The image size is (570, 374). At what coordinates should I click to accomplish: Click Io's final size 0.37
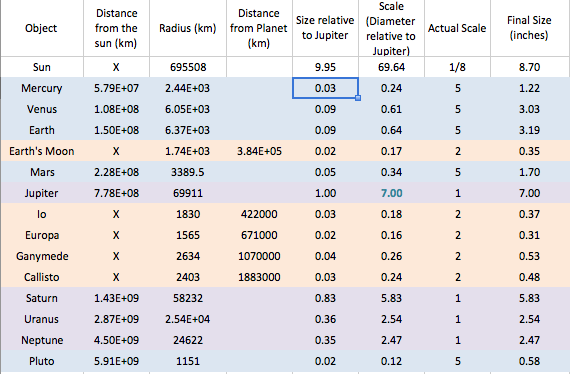pyautogui.click(x=530, y=214)
